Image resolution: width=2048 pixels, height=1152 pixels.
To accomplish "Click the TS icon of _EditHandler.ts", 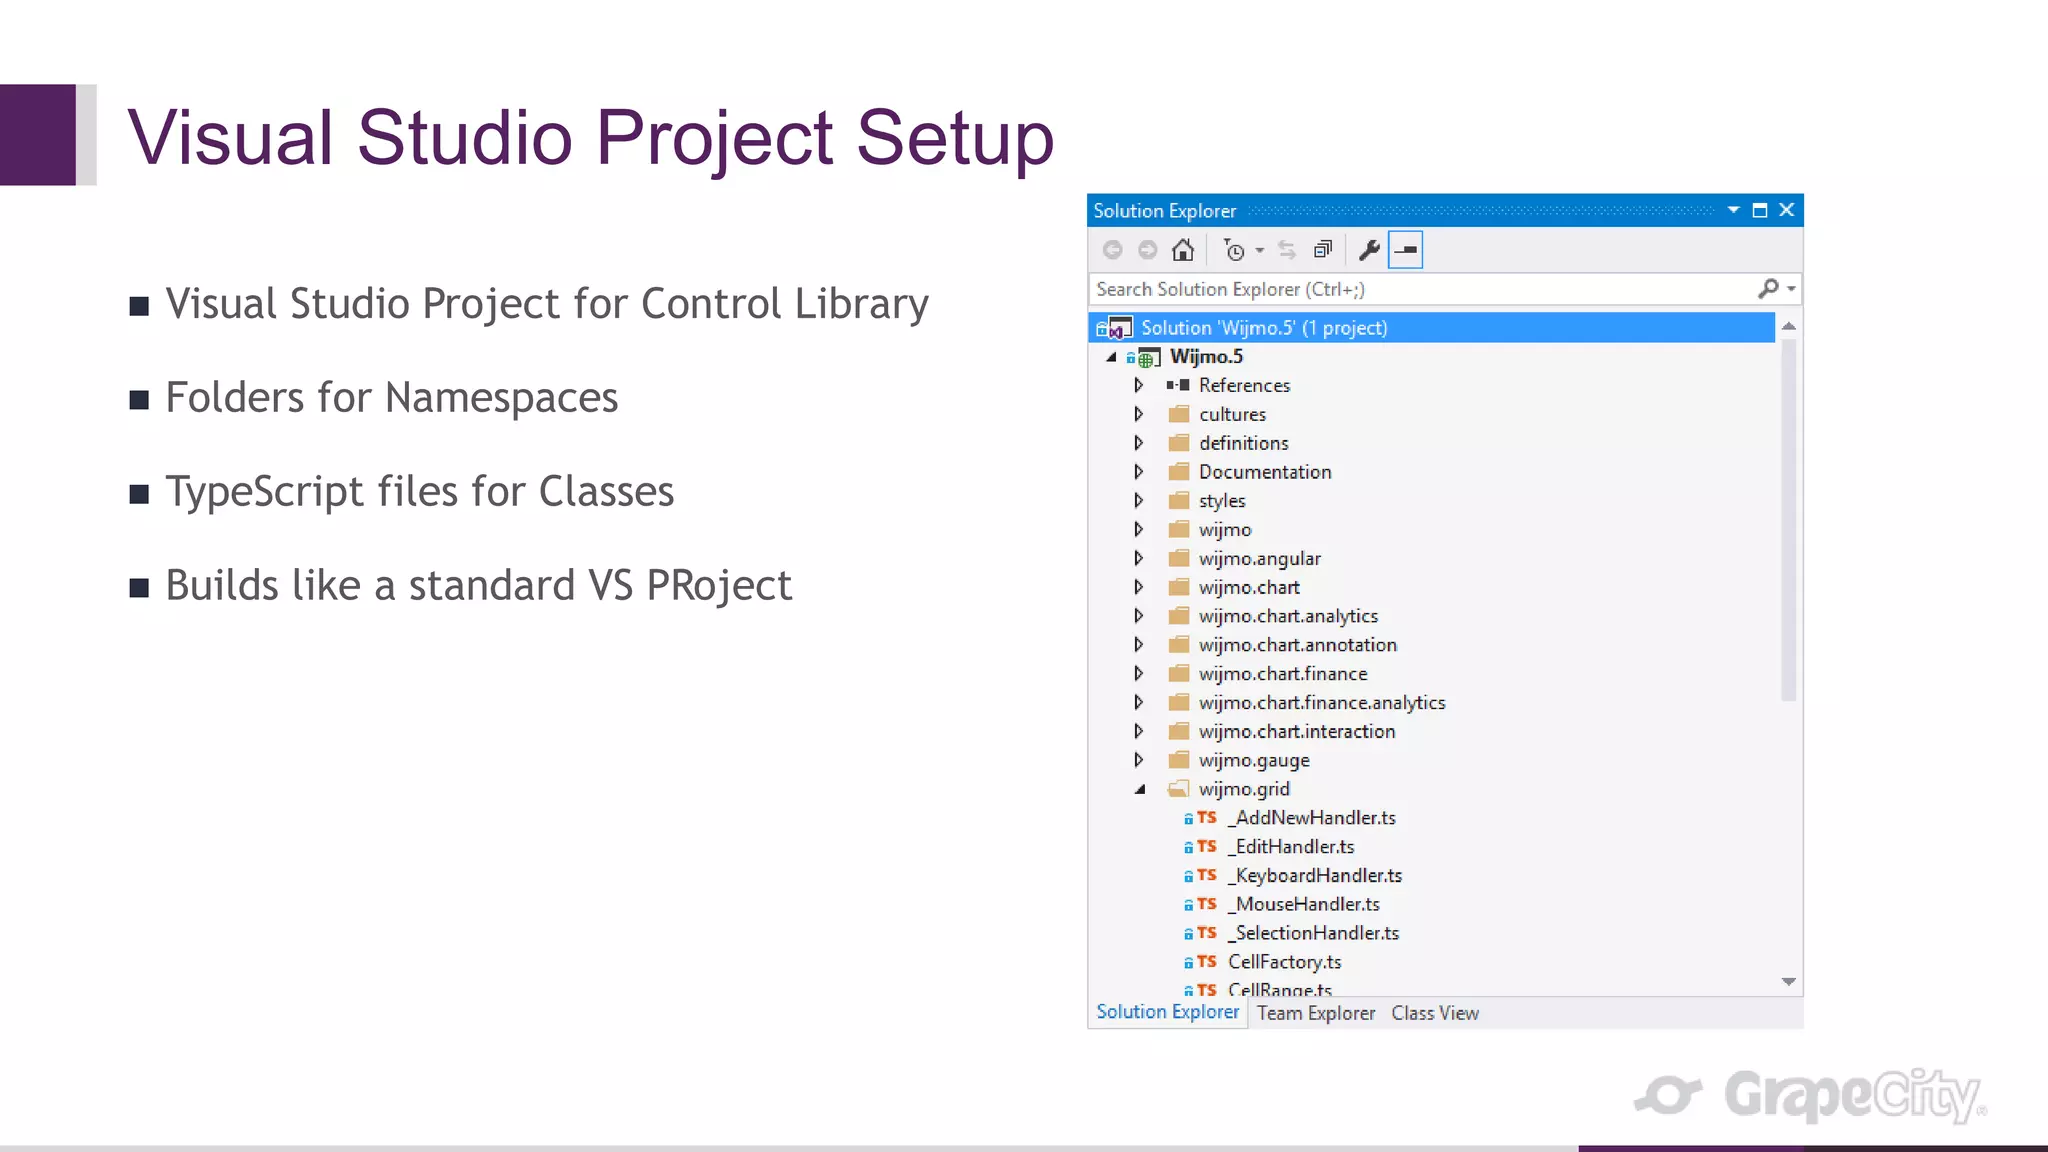I will (1207, 847).
